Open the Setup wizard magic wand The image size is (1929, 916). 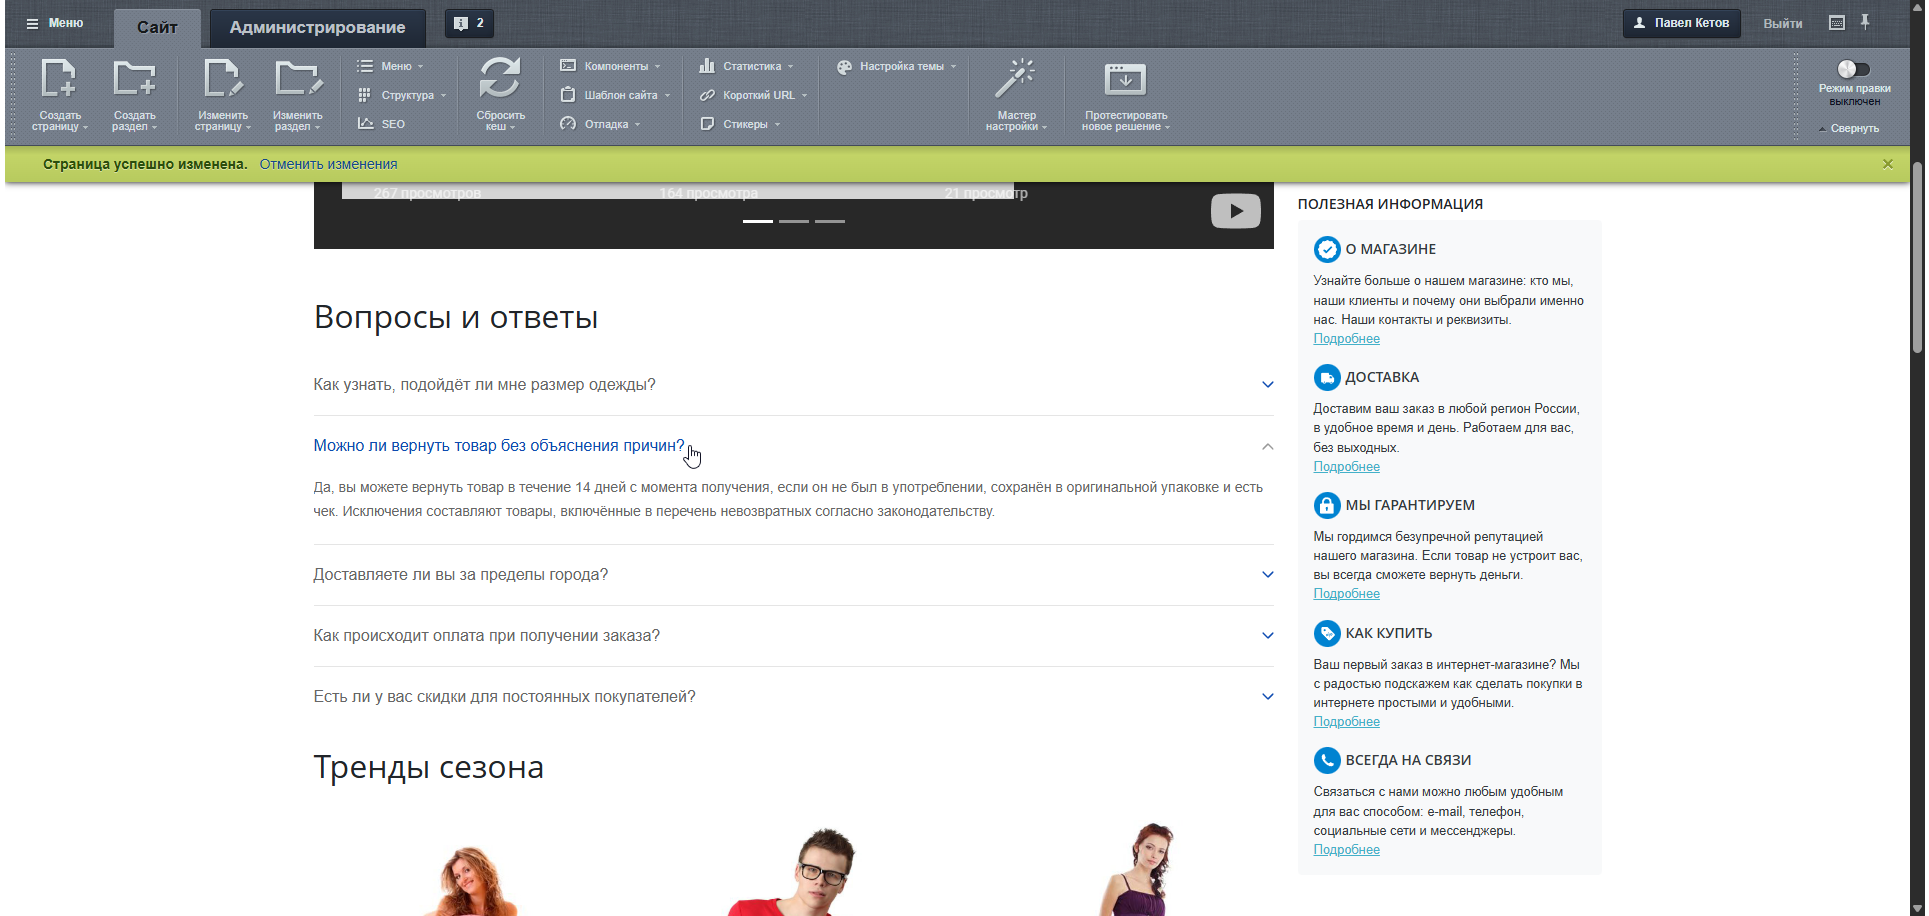pos(1015,80)
